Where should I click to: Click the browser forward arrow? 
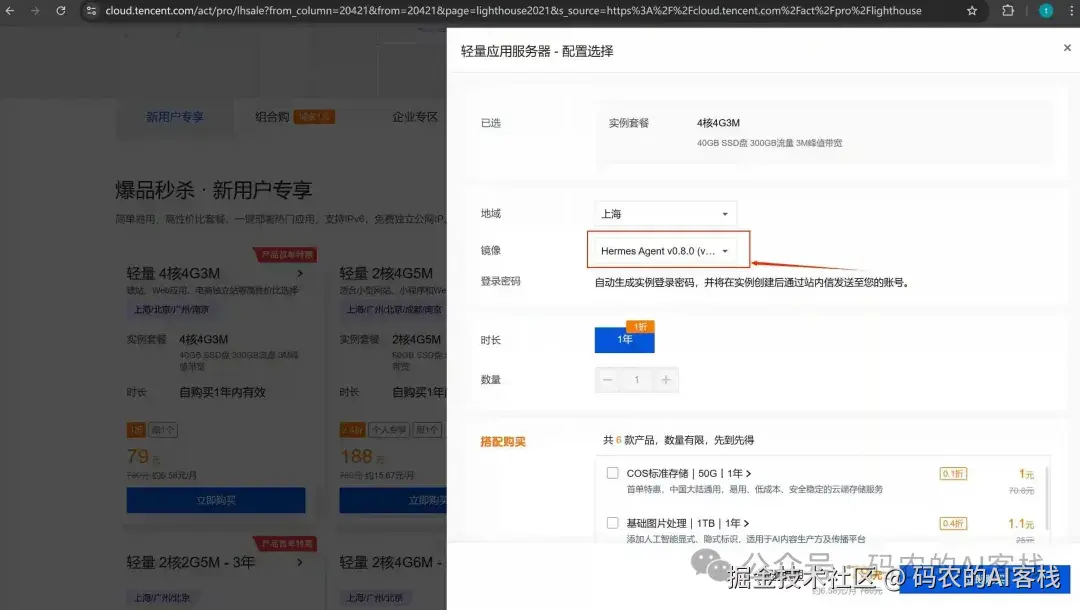pos(35,10)
